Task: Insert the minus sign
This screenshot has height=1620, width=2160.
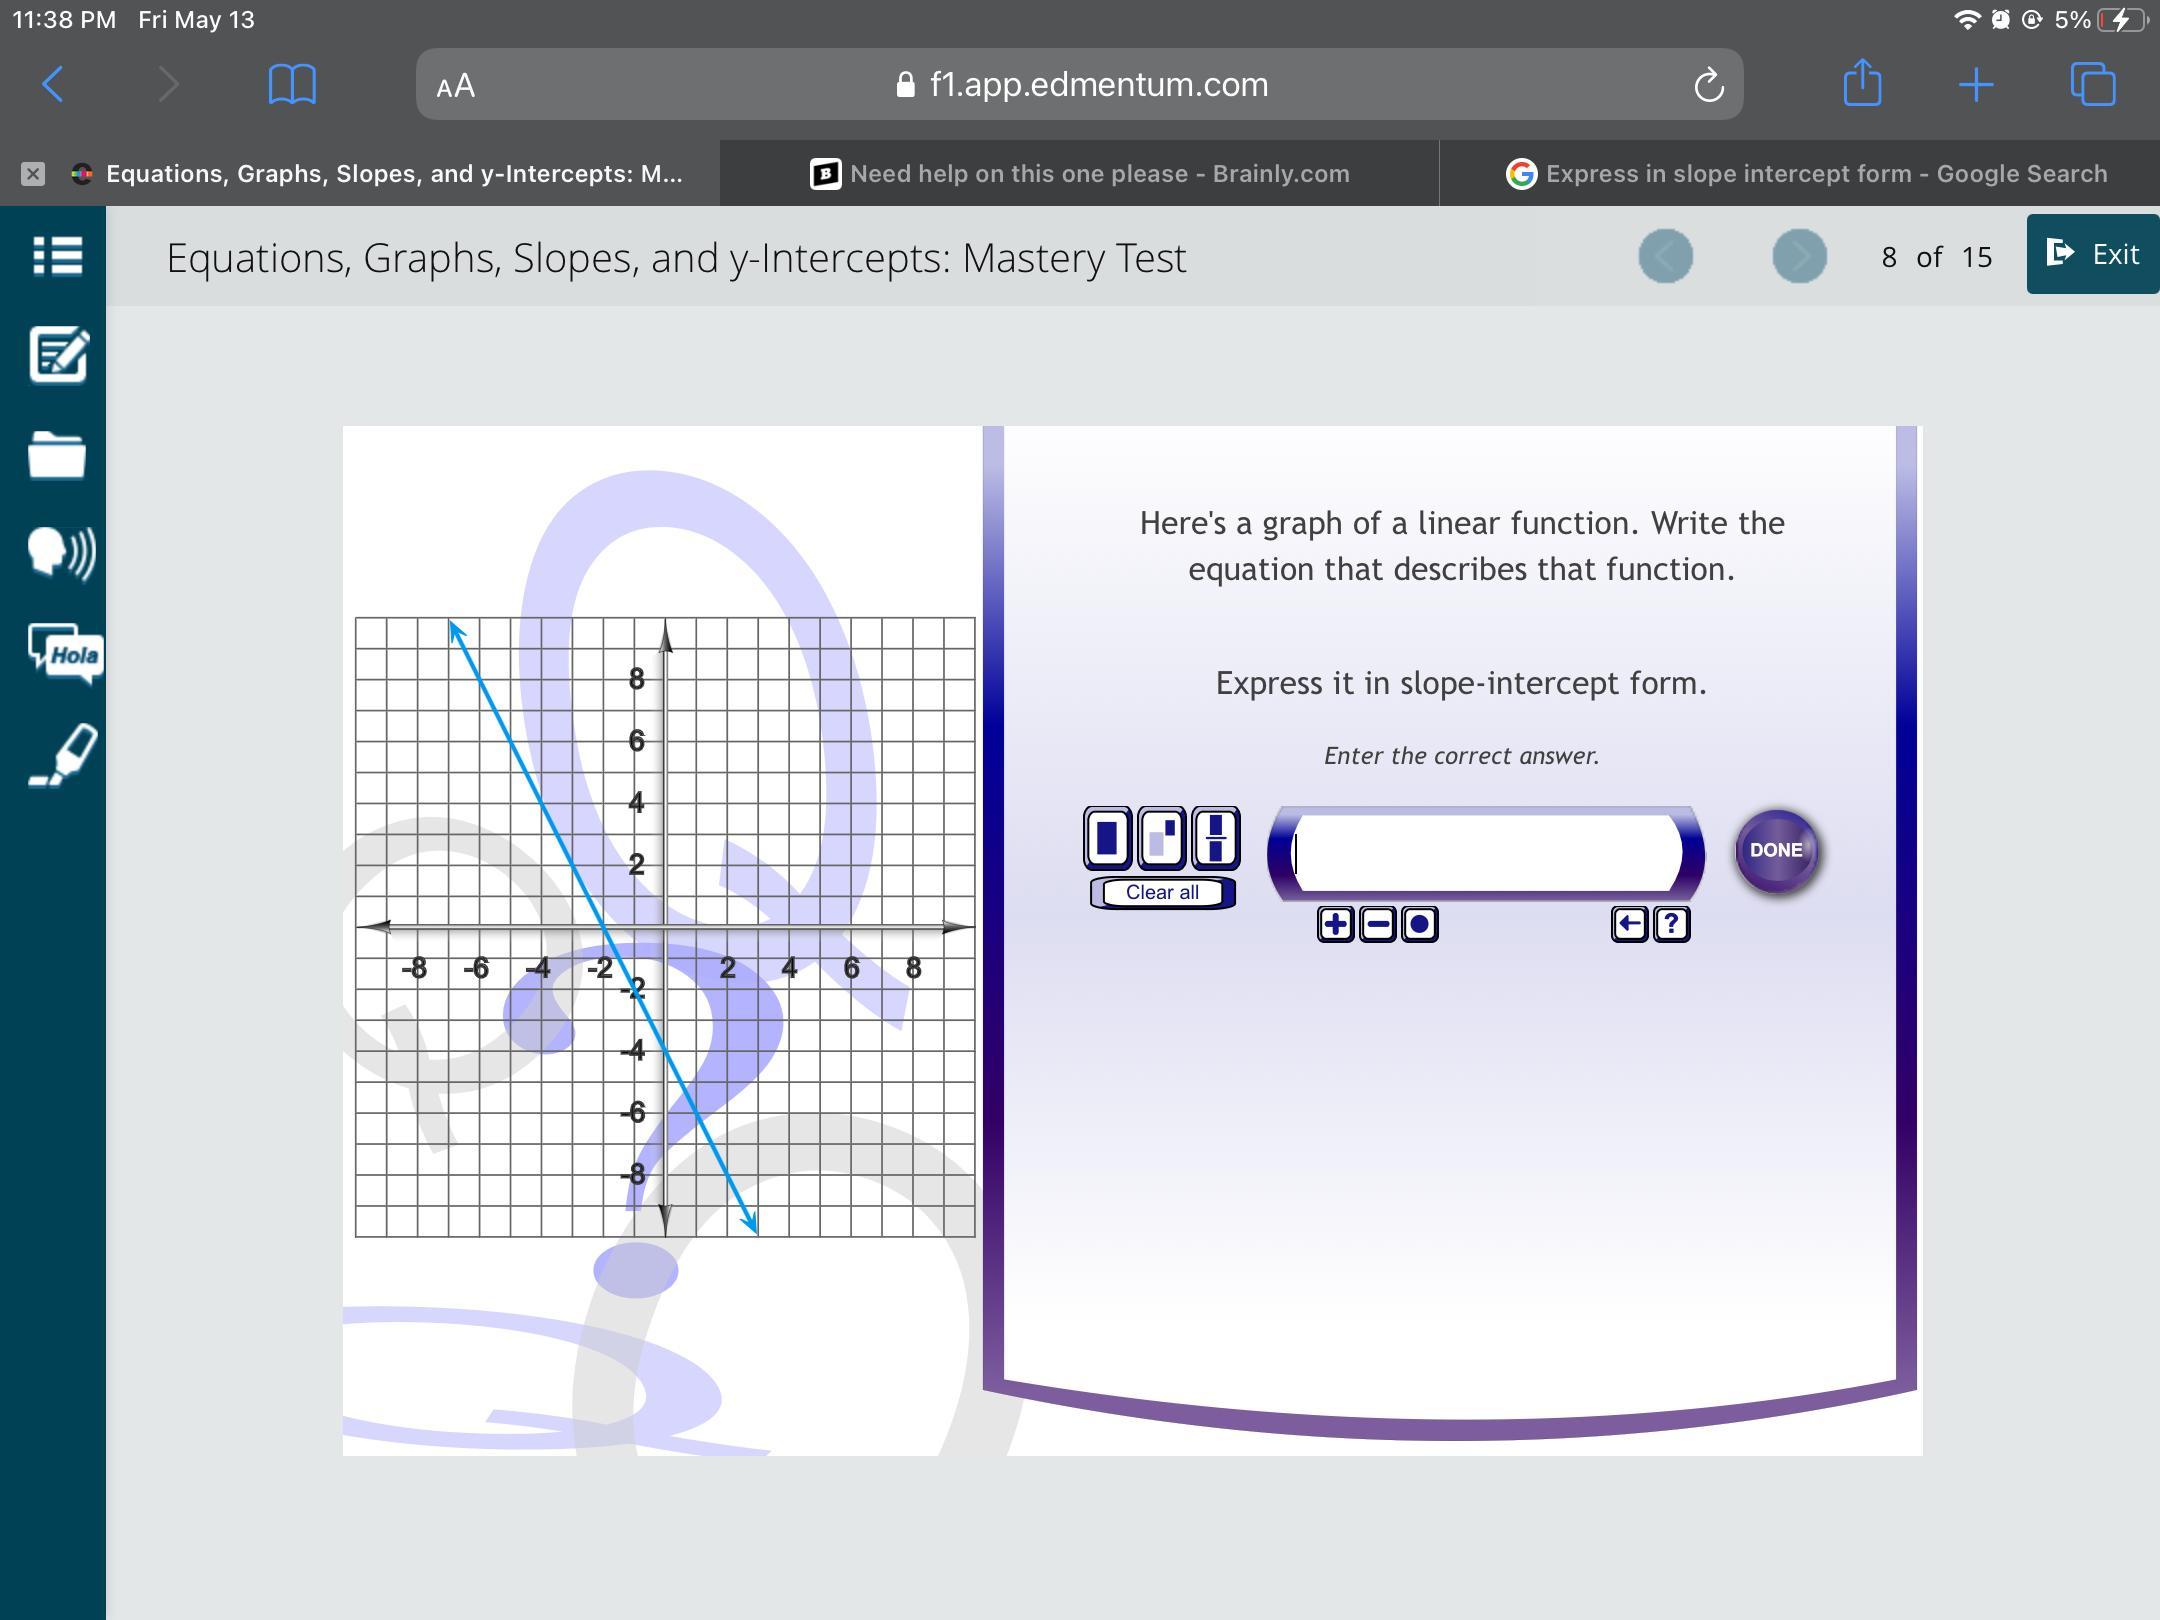Action: pyautogui.click(x=1377, y=924)
